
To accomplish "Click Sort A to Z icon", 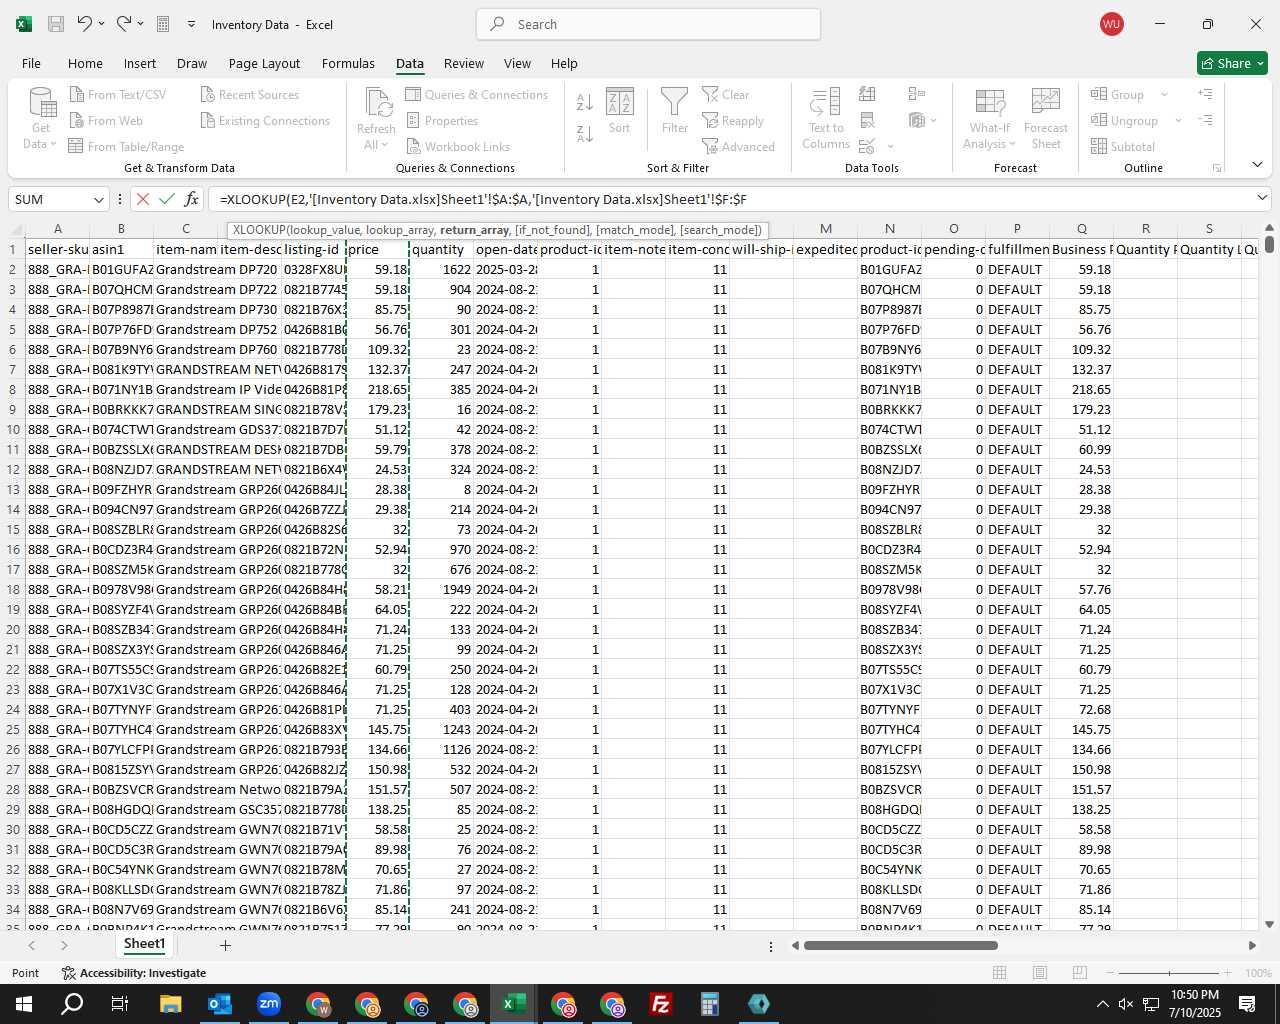I will click(585, 101).
